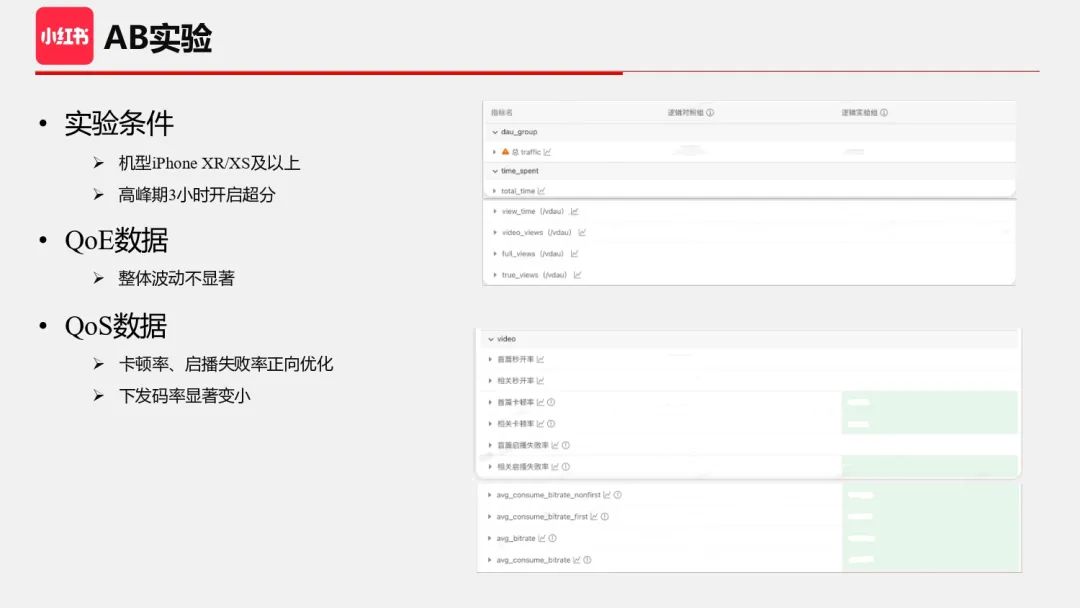Expand the full_views (/vdau) row triangle
Image resolution: width=1080 pixels, height=608 pixels.
(x=495, y=254)
